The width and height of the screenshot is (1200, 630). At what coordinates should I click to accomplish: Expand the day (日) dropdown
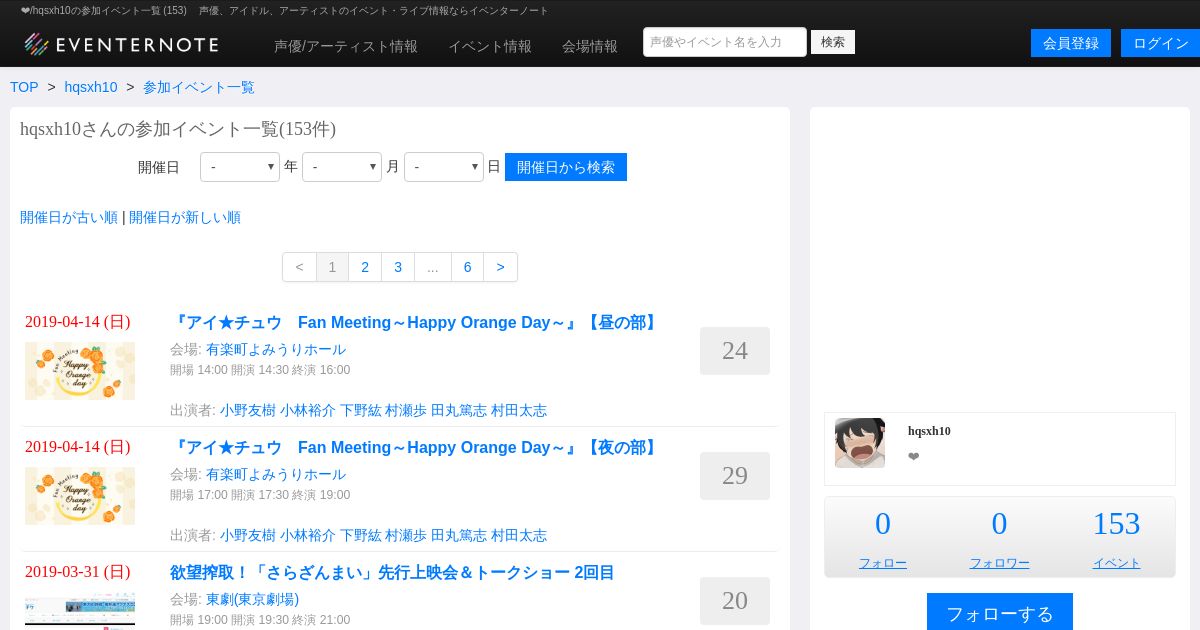click(x=444, y=167)
